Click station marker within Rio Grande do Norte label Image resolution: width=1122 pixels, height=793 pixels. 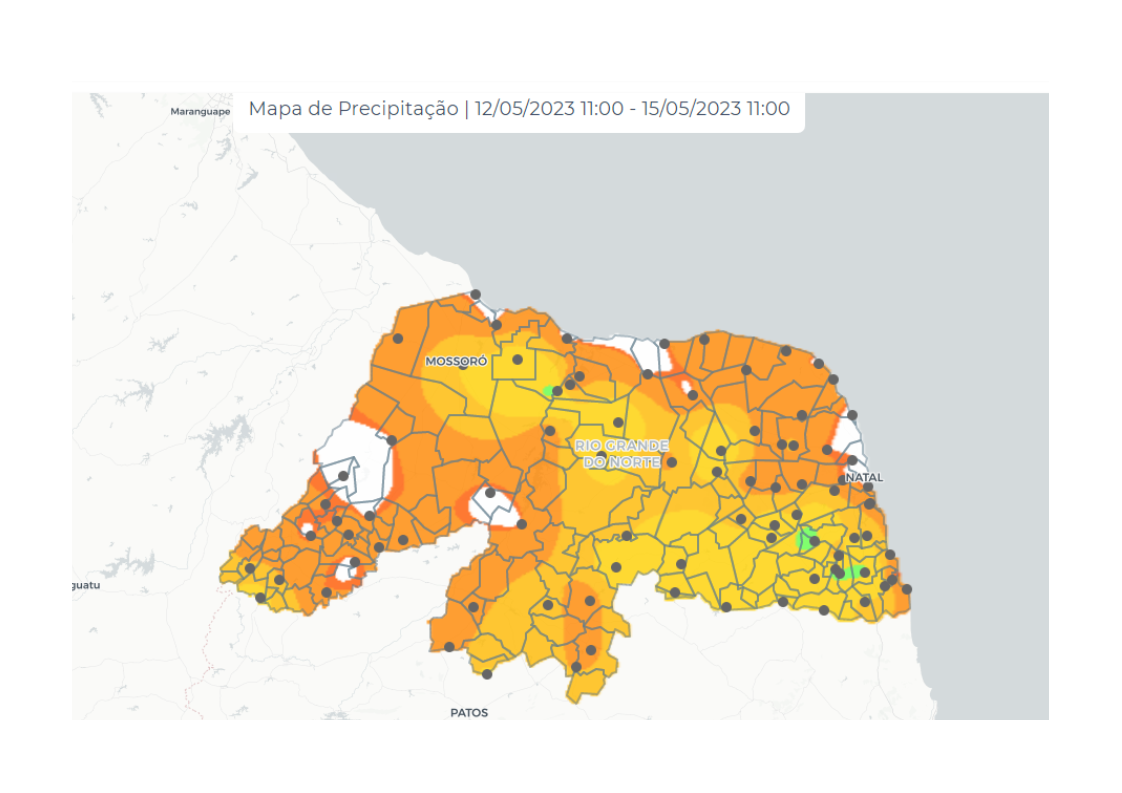tap(601, 456)
